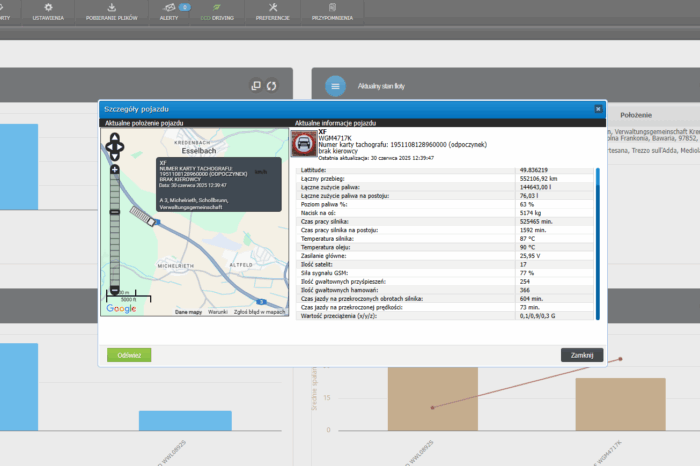The height and width of the screenshot is (466, 700).
Task: Click the map pan navigation control
Action: tap(115, 149)
